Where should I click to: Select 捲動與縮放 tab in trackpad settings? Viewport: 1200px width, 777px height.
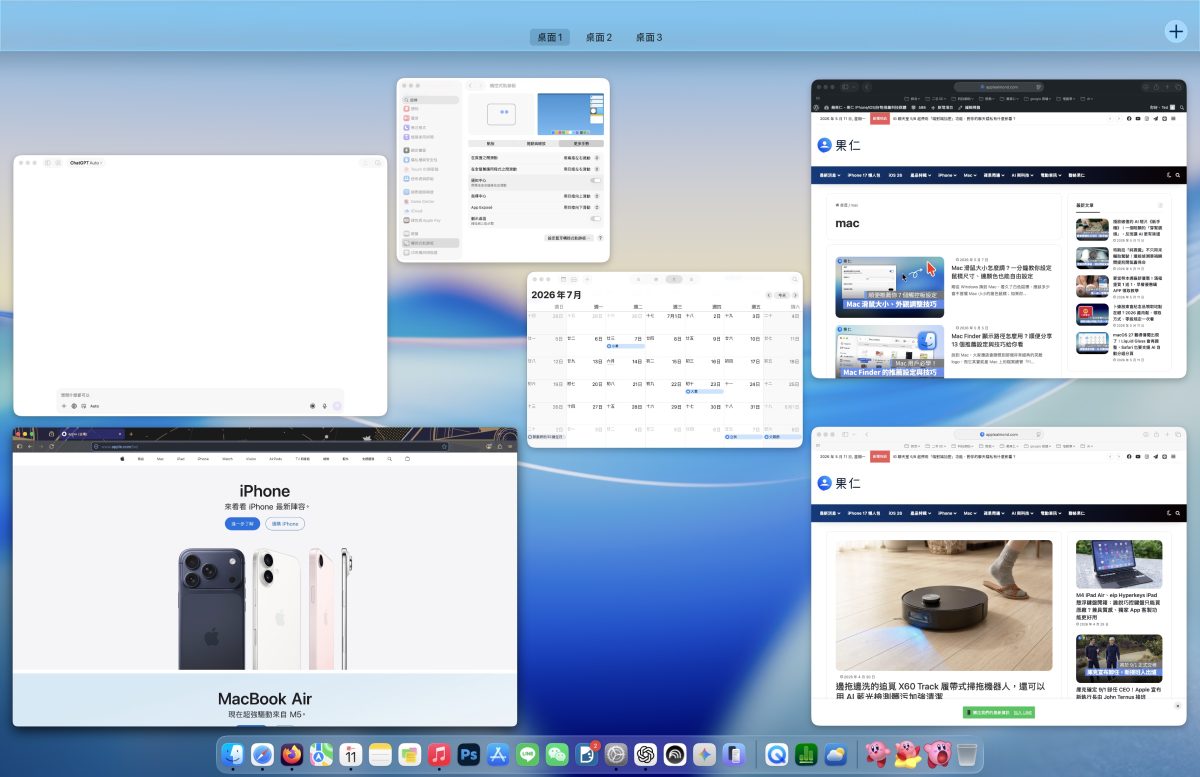point(536,144)
